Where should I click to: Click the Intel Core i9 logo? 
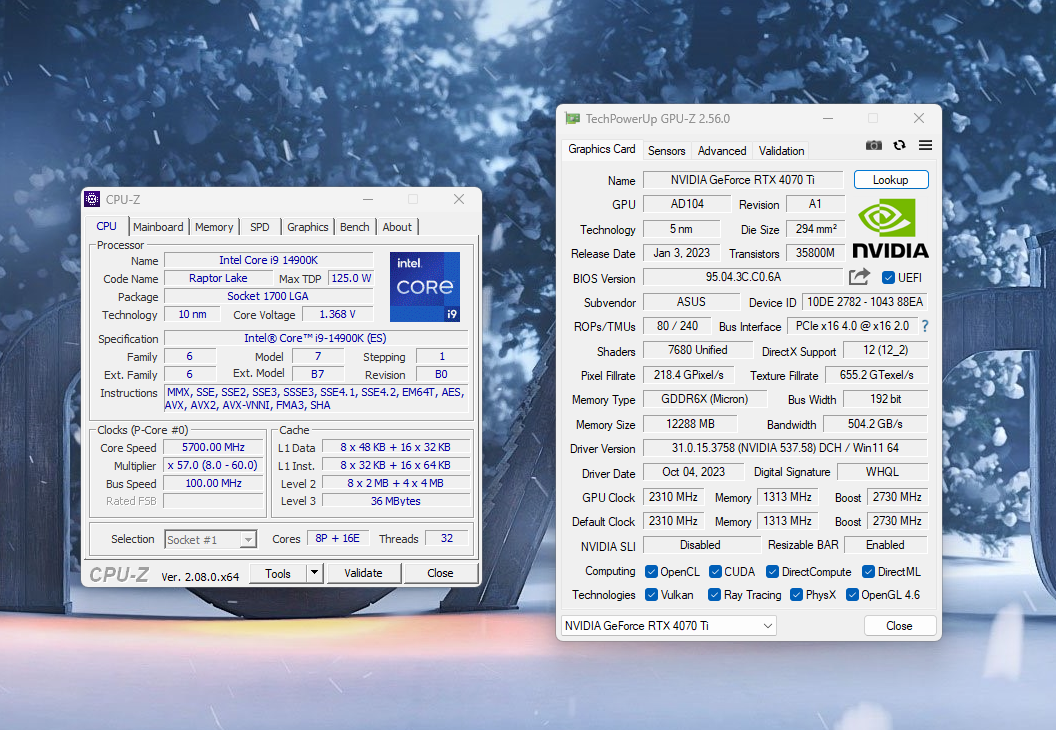(x=425, y=286)
